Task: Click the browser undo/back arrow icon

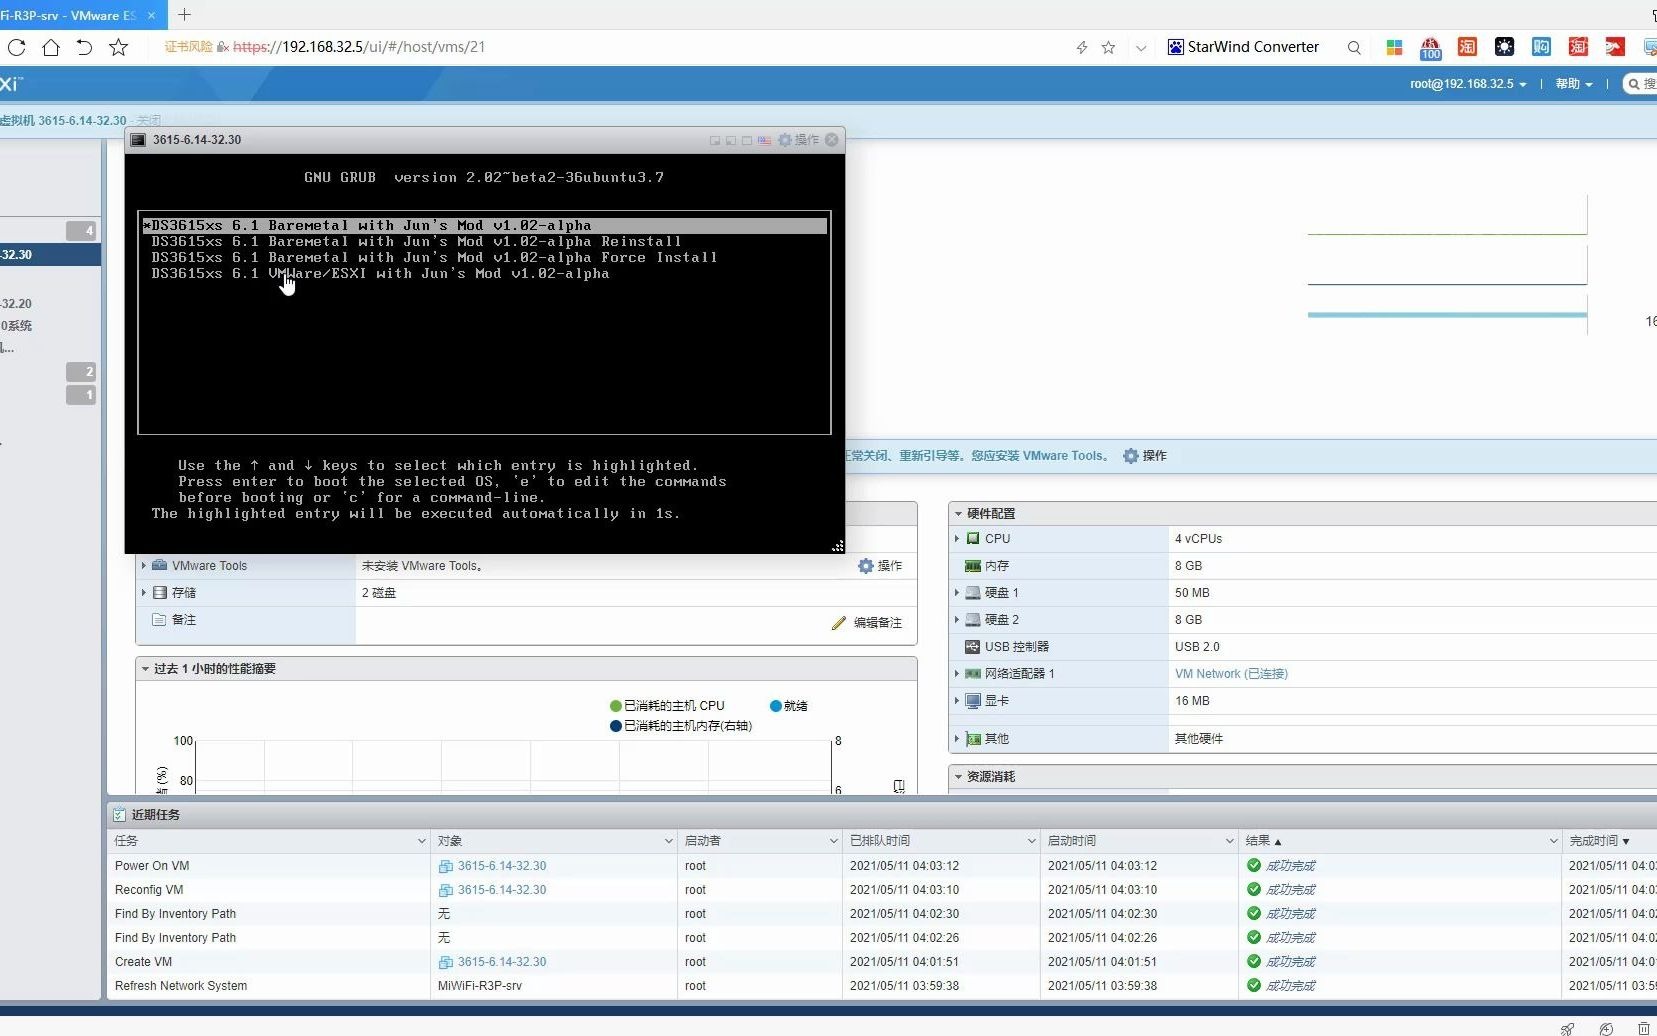Action: tap(84, 47)
